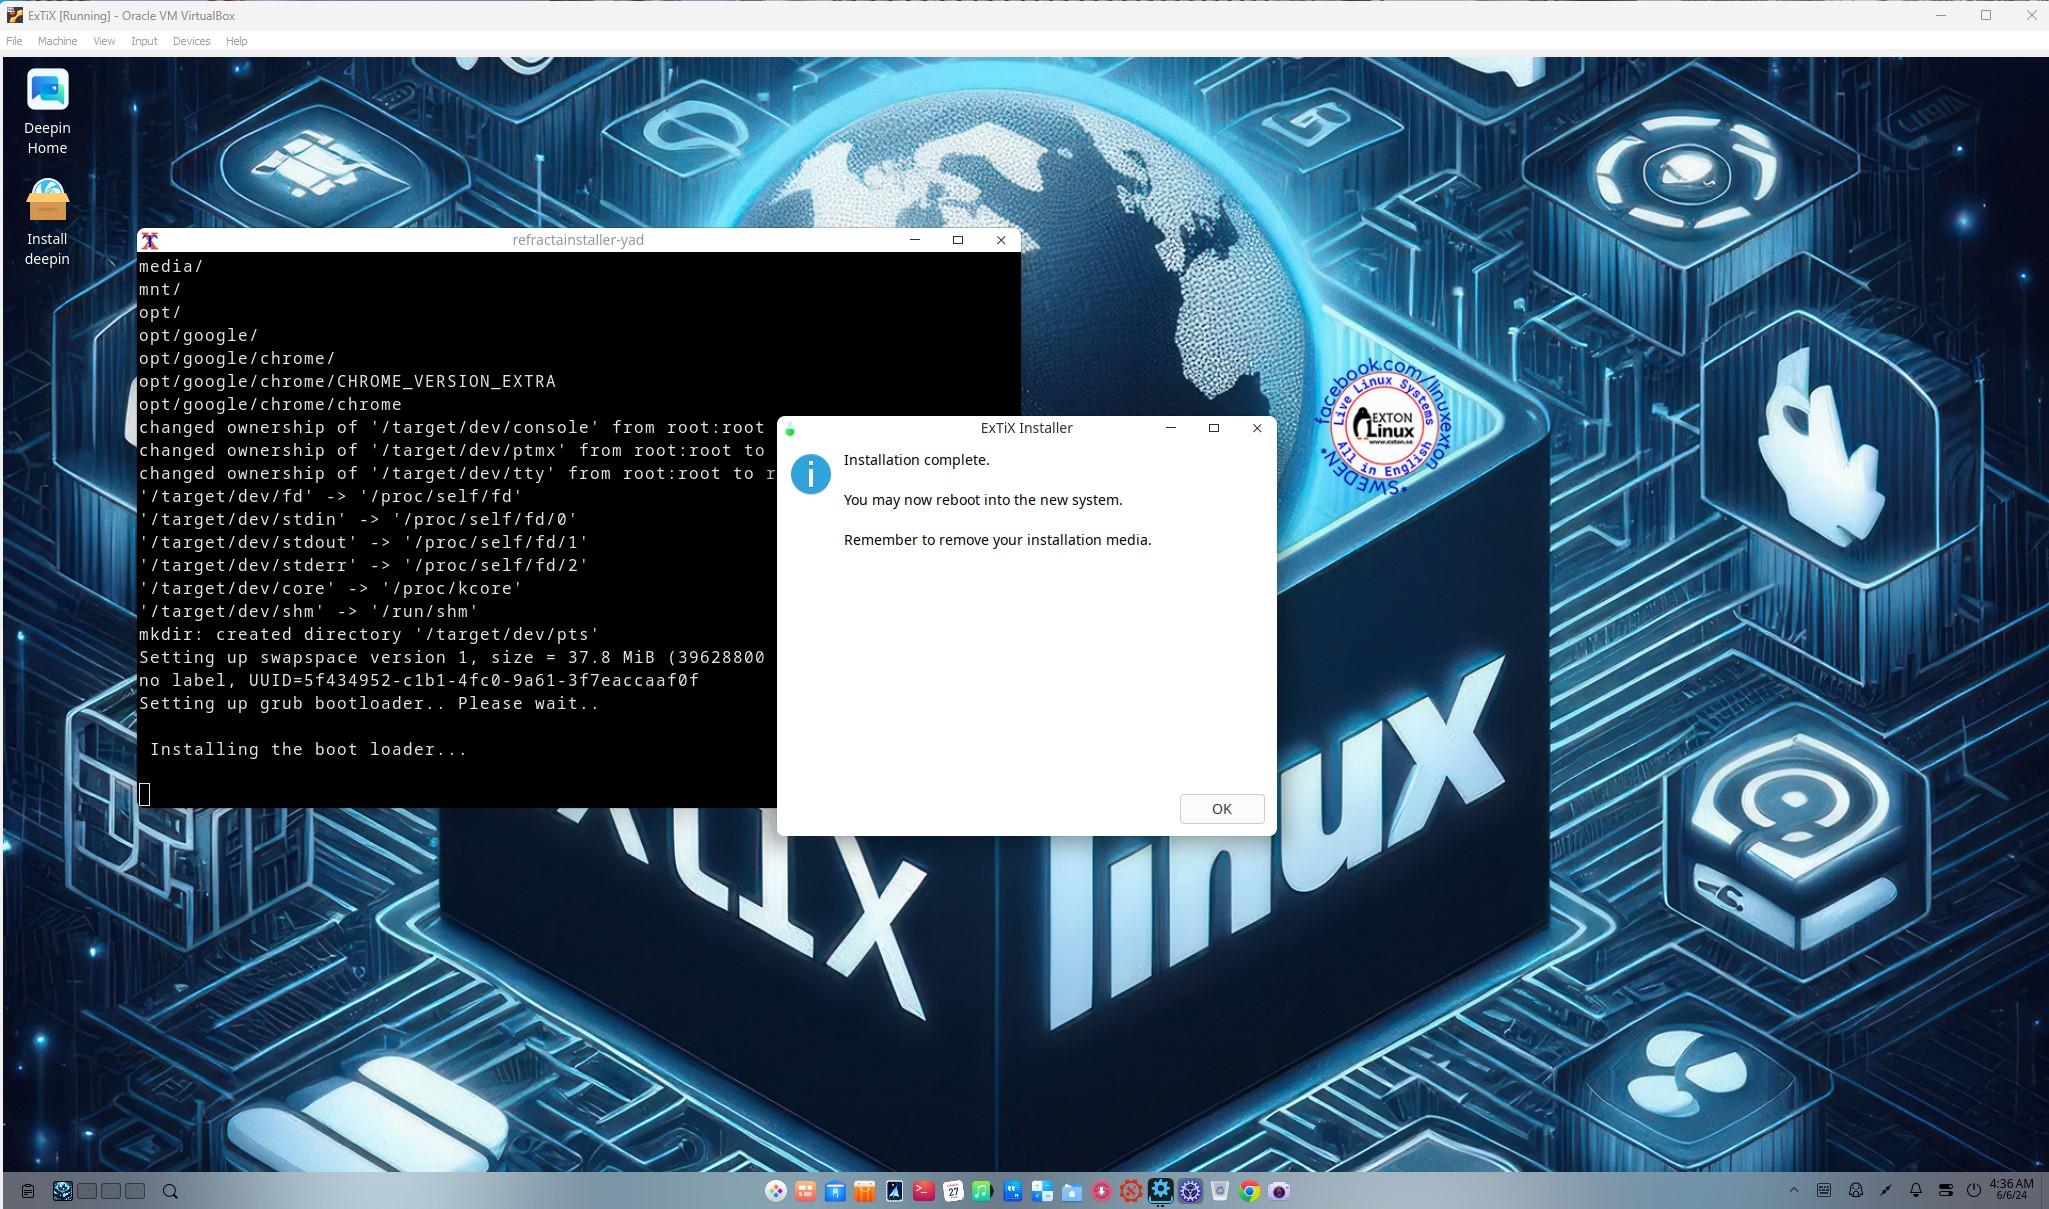Open the blue folder file manager dock icon
Viewport: 2049px width, 1209px height.
[1072, 1191]
